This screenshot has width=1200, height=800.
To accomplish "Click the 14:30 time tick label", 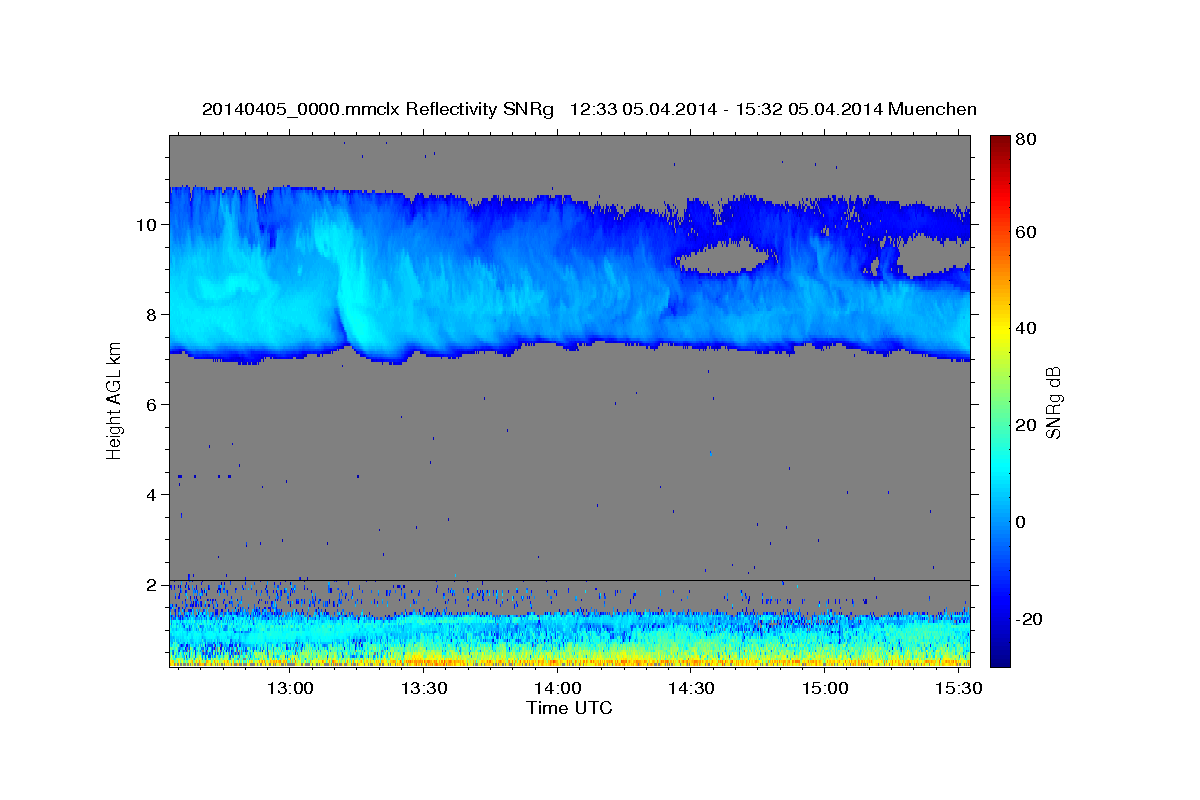I will [691, 688].
